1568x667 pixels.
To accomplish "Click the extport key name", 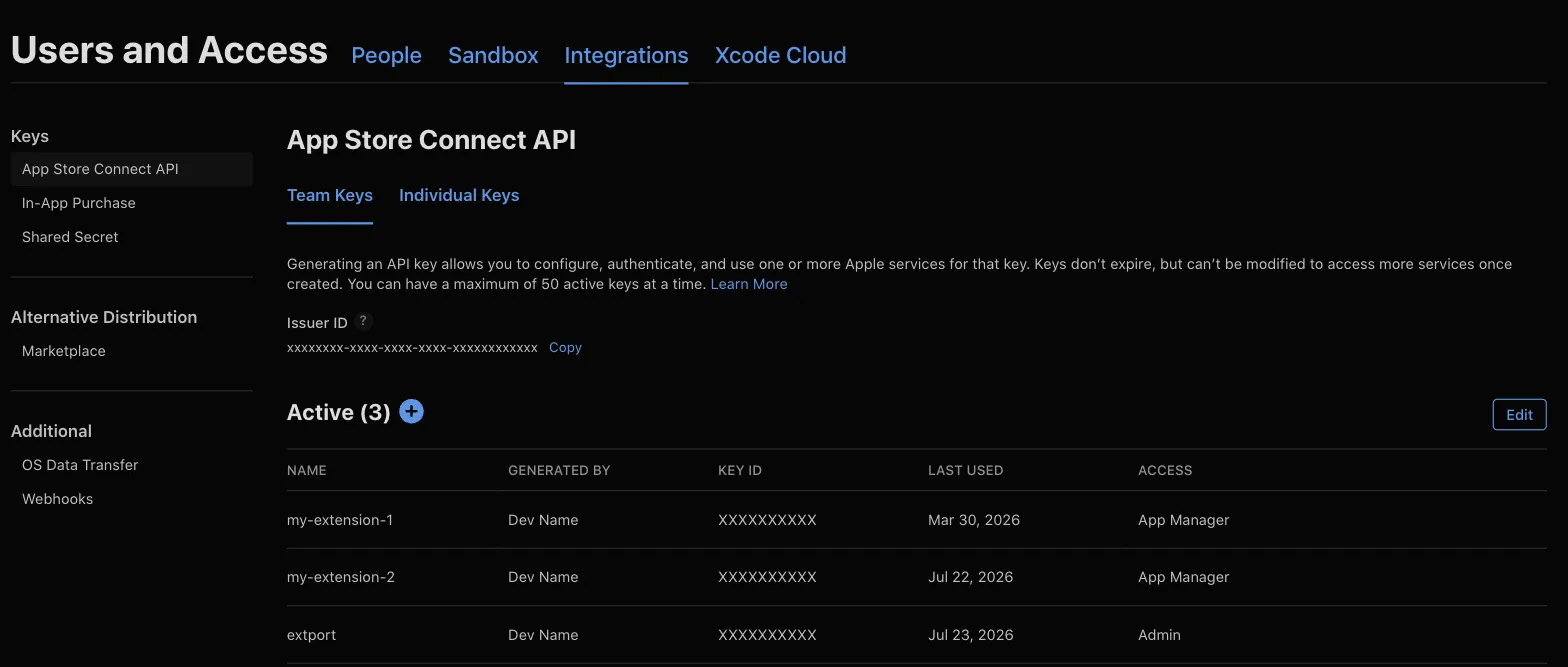I will 312,635.
